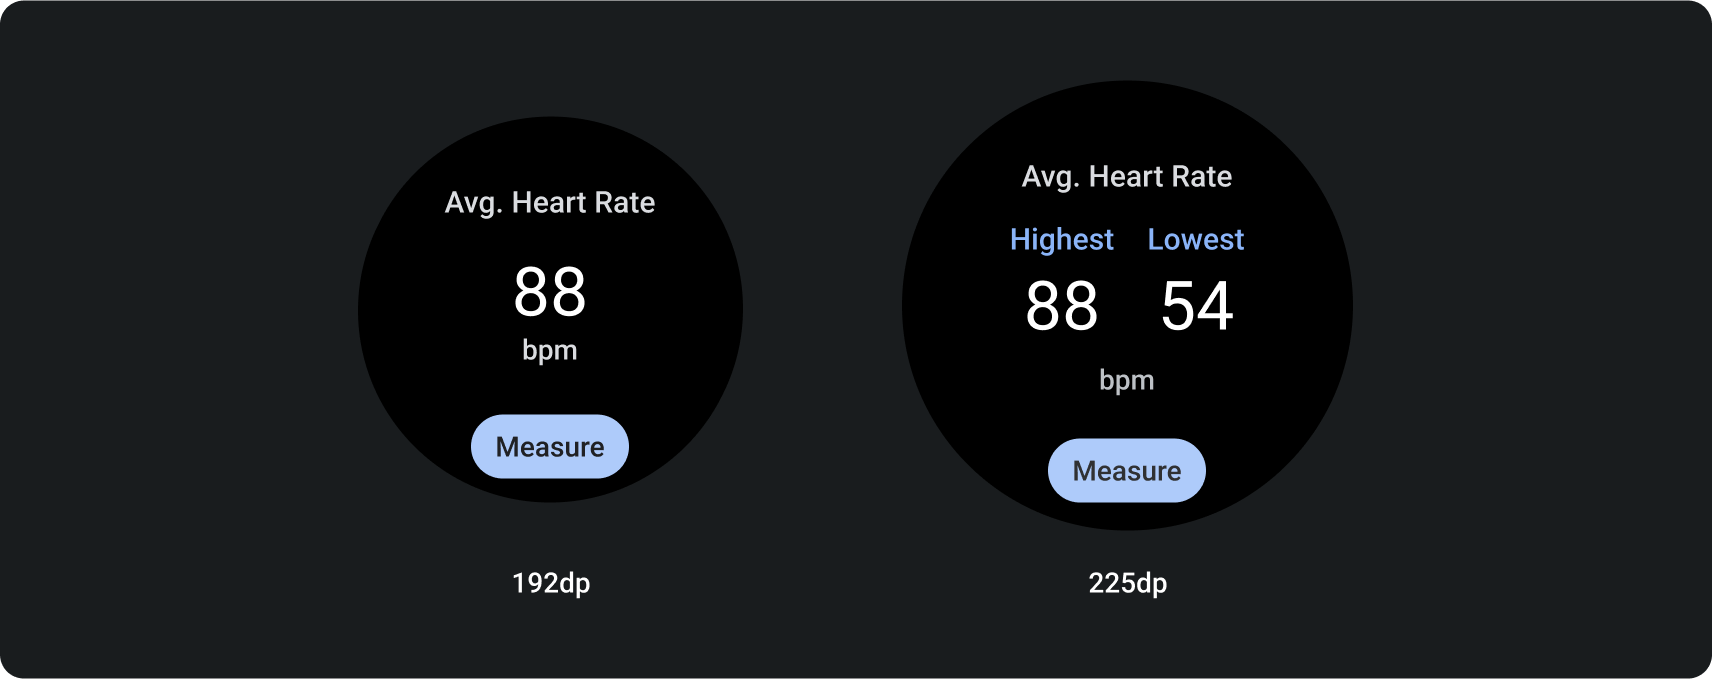Select the Lowest label
1712x679 pixels.
click(1196, 240)
